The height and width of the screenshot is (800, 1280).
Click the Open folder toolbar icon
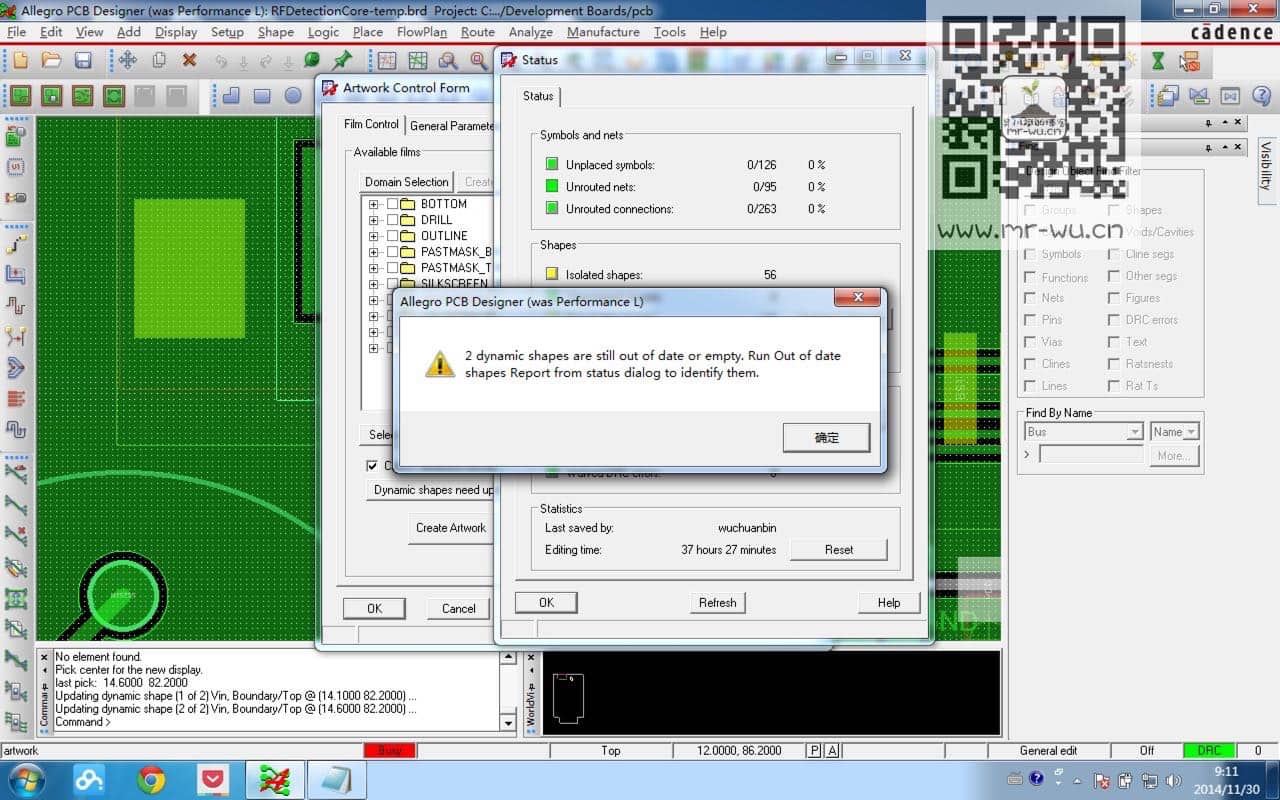52,60
